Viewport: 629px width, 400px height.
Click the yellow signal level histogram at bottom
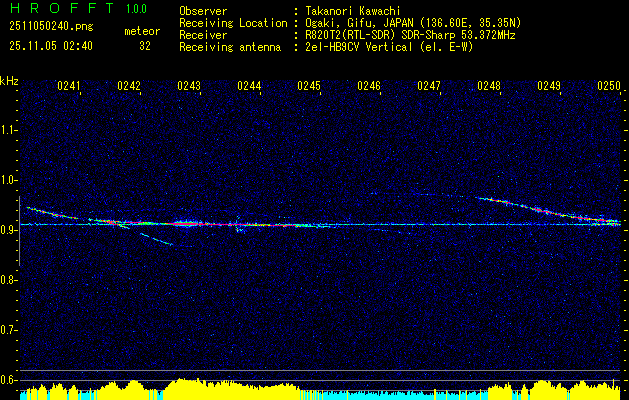tap(320, 389)
